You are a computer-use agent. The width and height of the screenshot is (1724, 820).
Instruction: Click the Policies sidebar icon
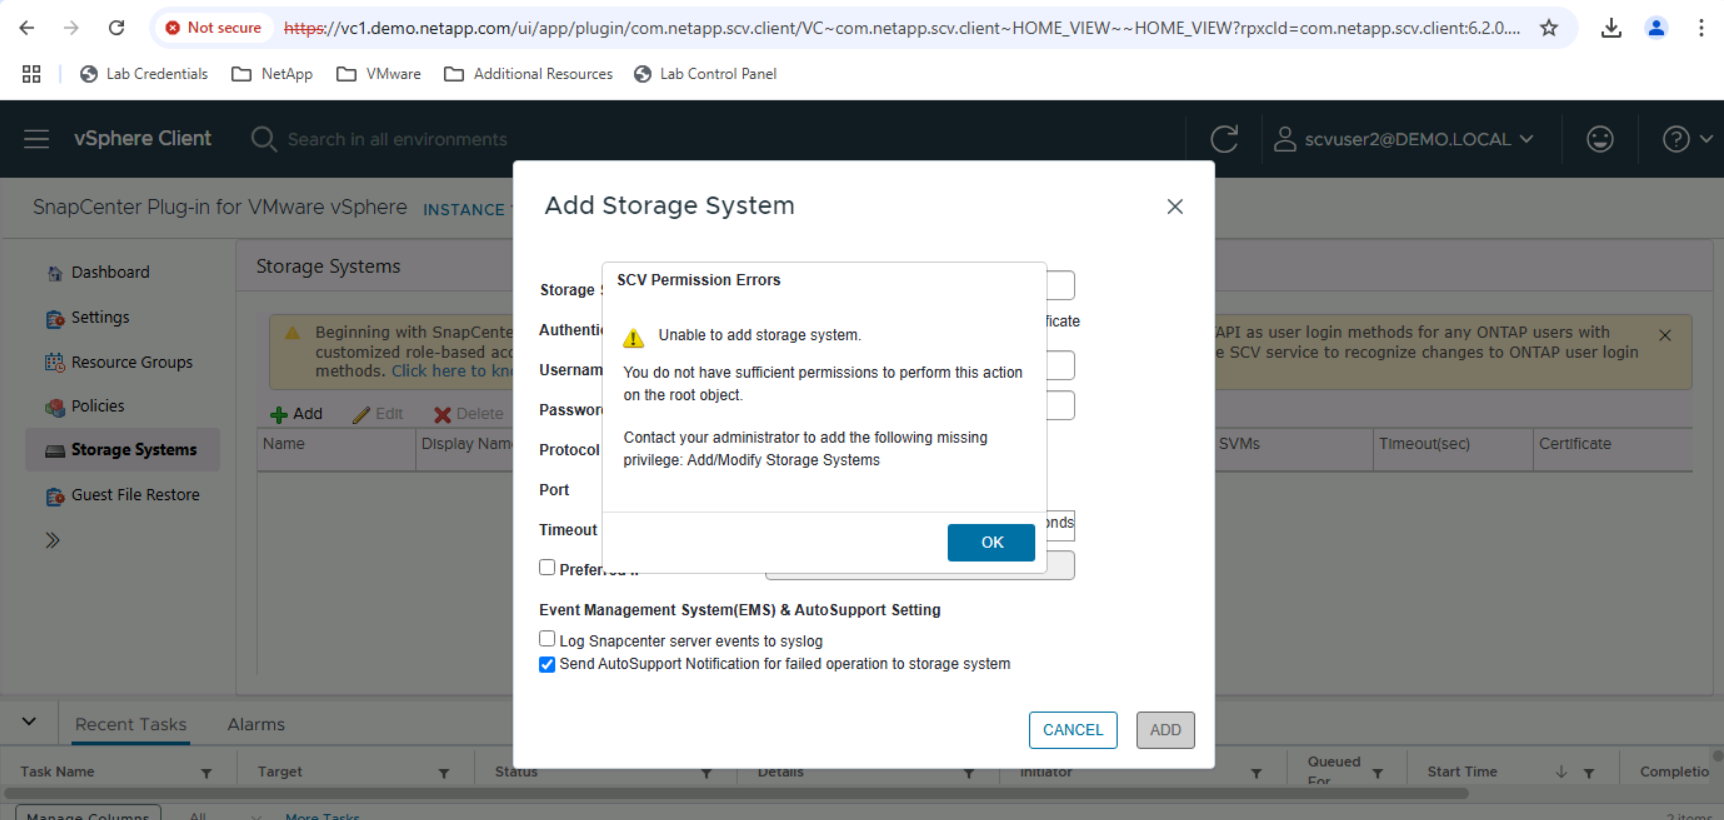coord(55,407)
